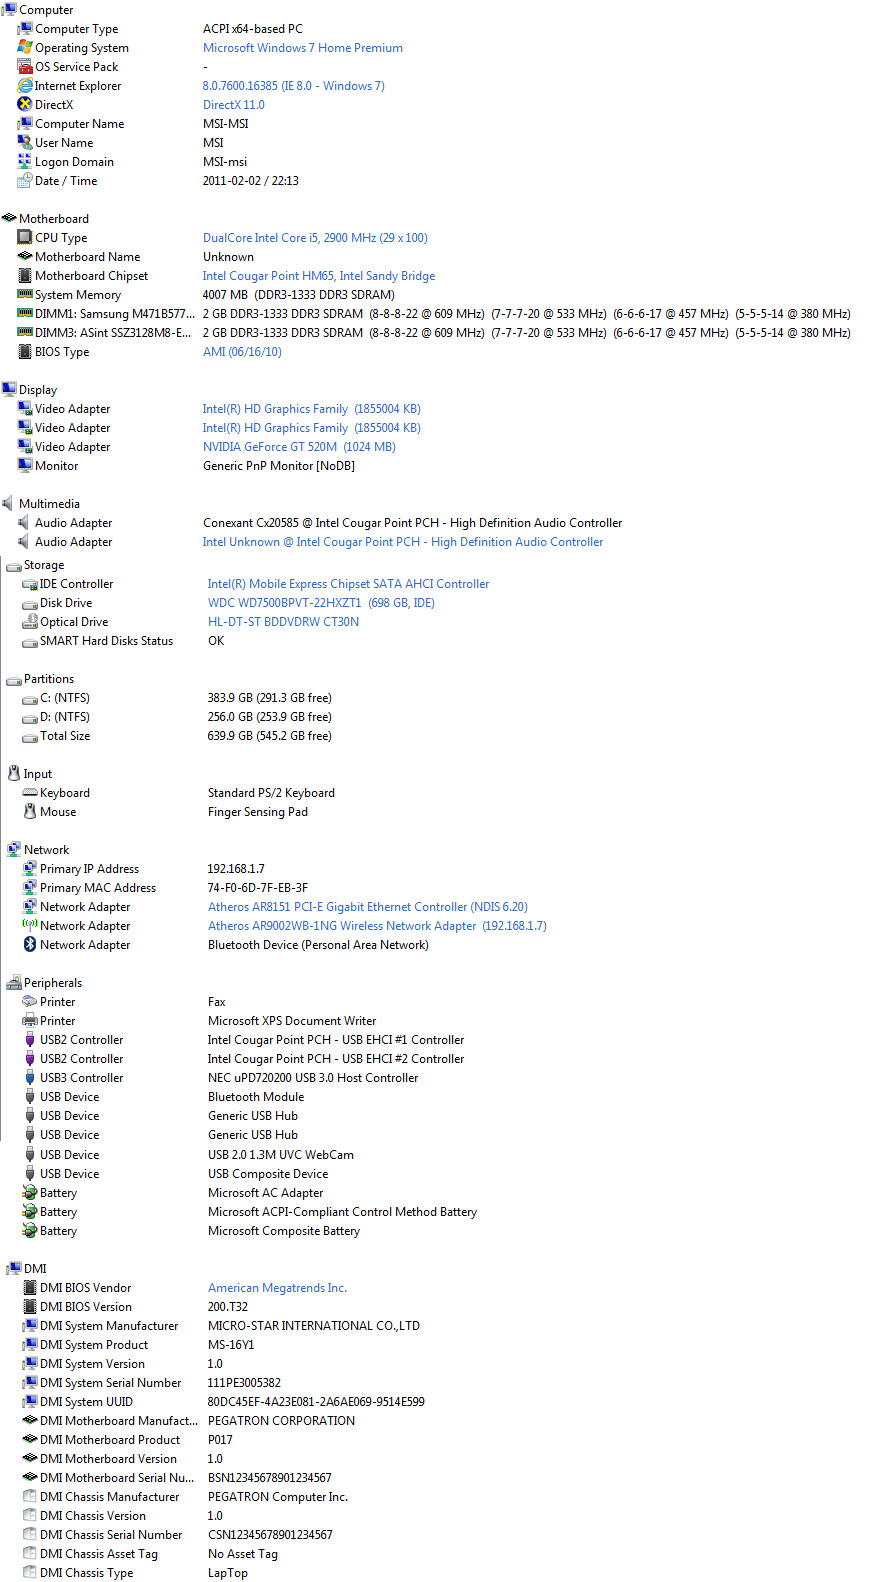Click the Motherboard section icon

point(9,219)
